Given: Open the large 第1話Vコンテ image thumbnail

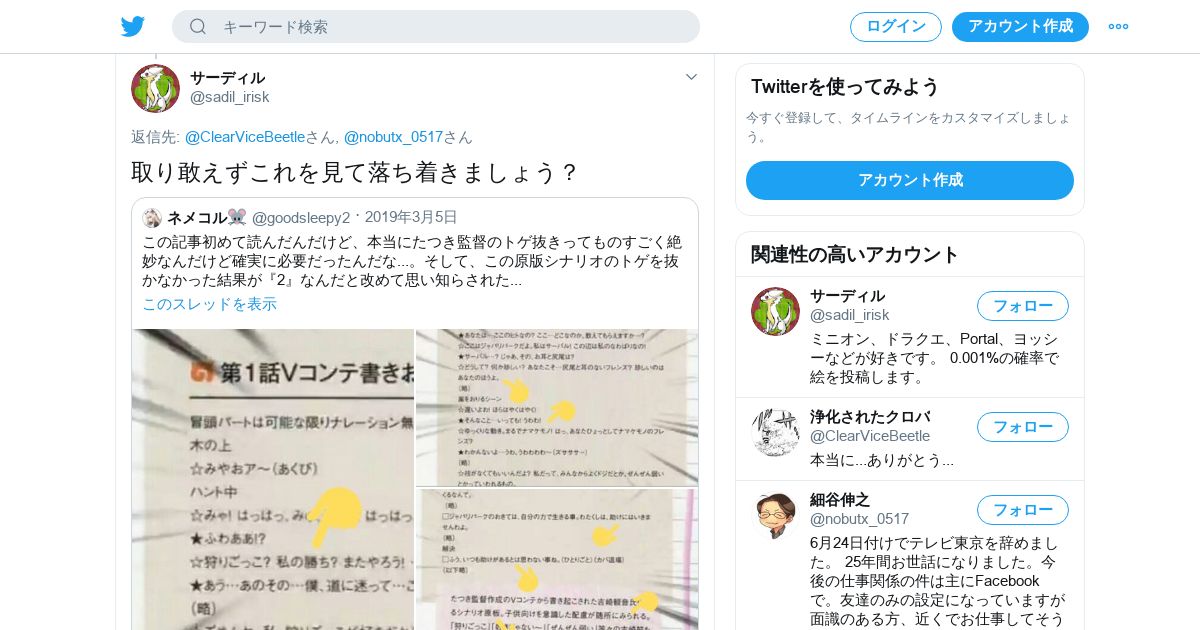Looking at the screenshot, I should pyautogui.click(x=273, y=479).
